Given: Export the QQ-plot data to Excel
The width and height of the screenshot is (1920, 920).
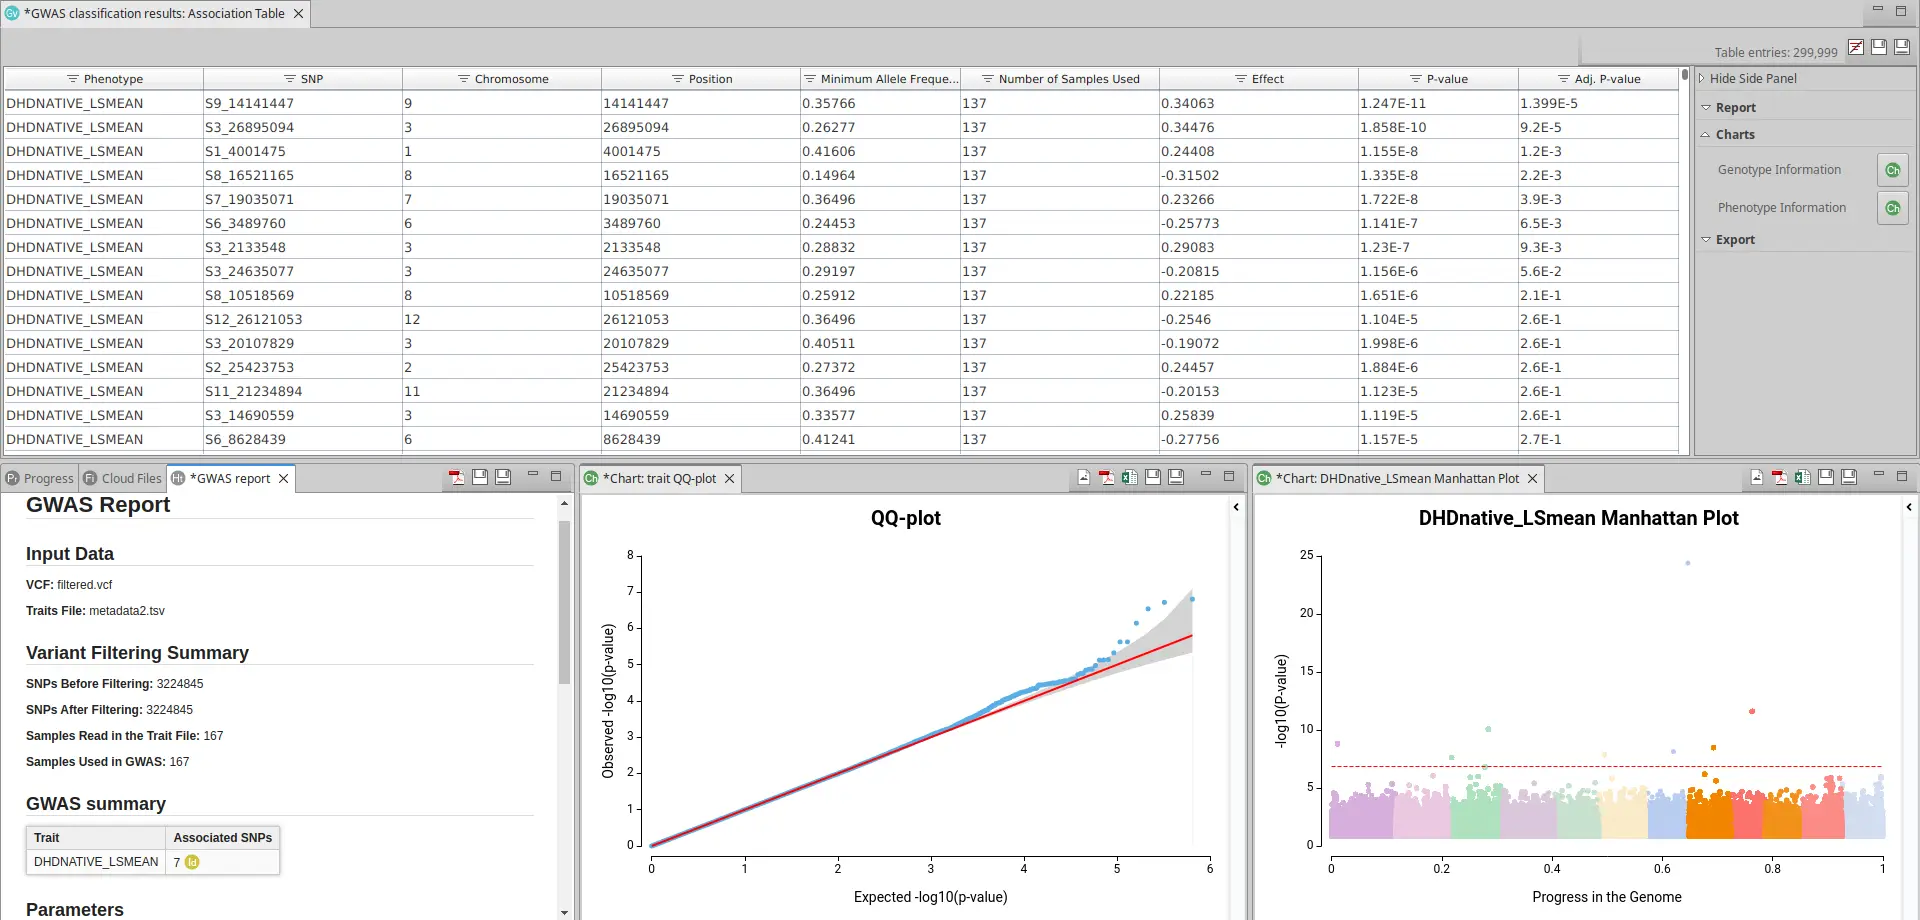Looking at the screenshot, I should [x=1130, y=478].
